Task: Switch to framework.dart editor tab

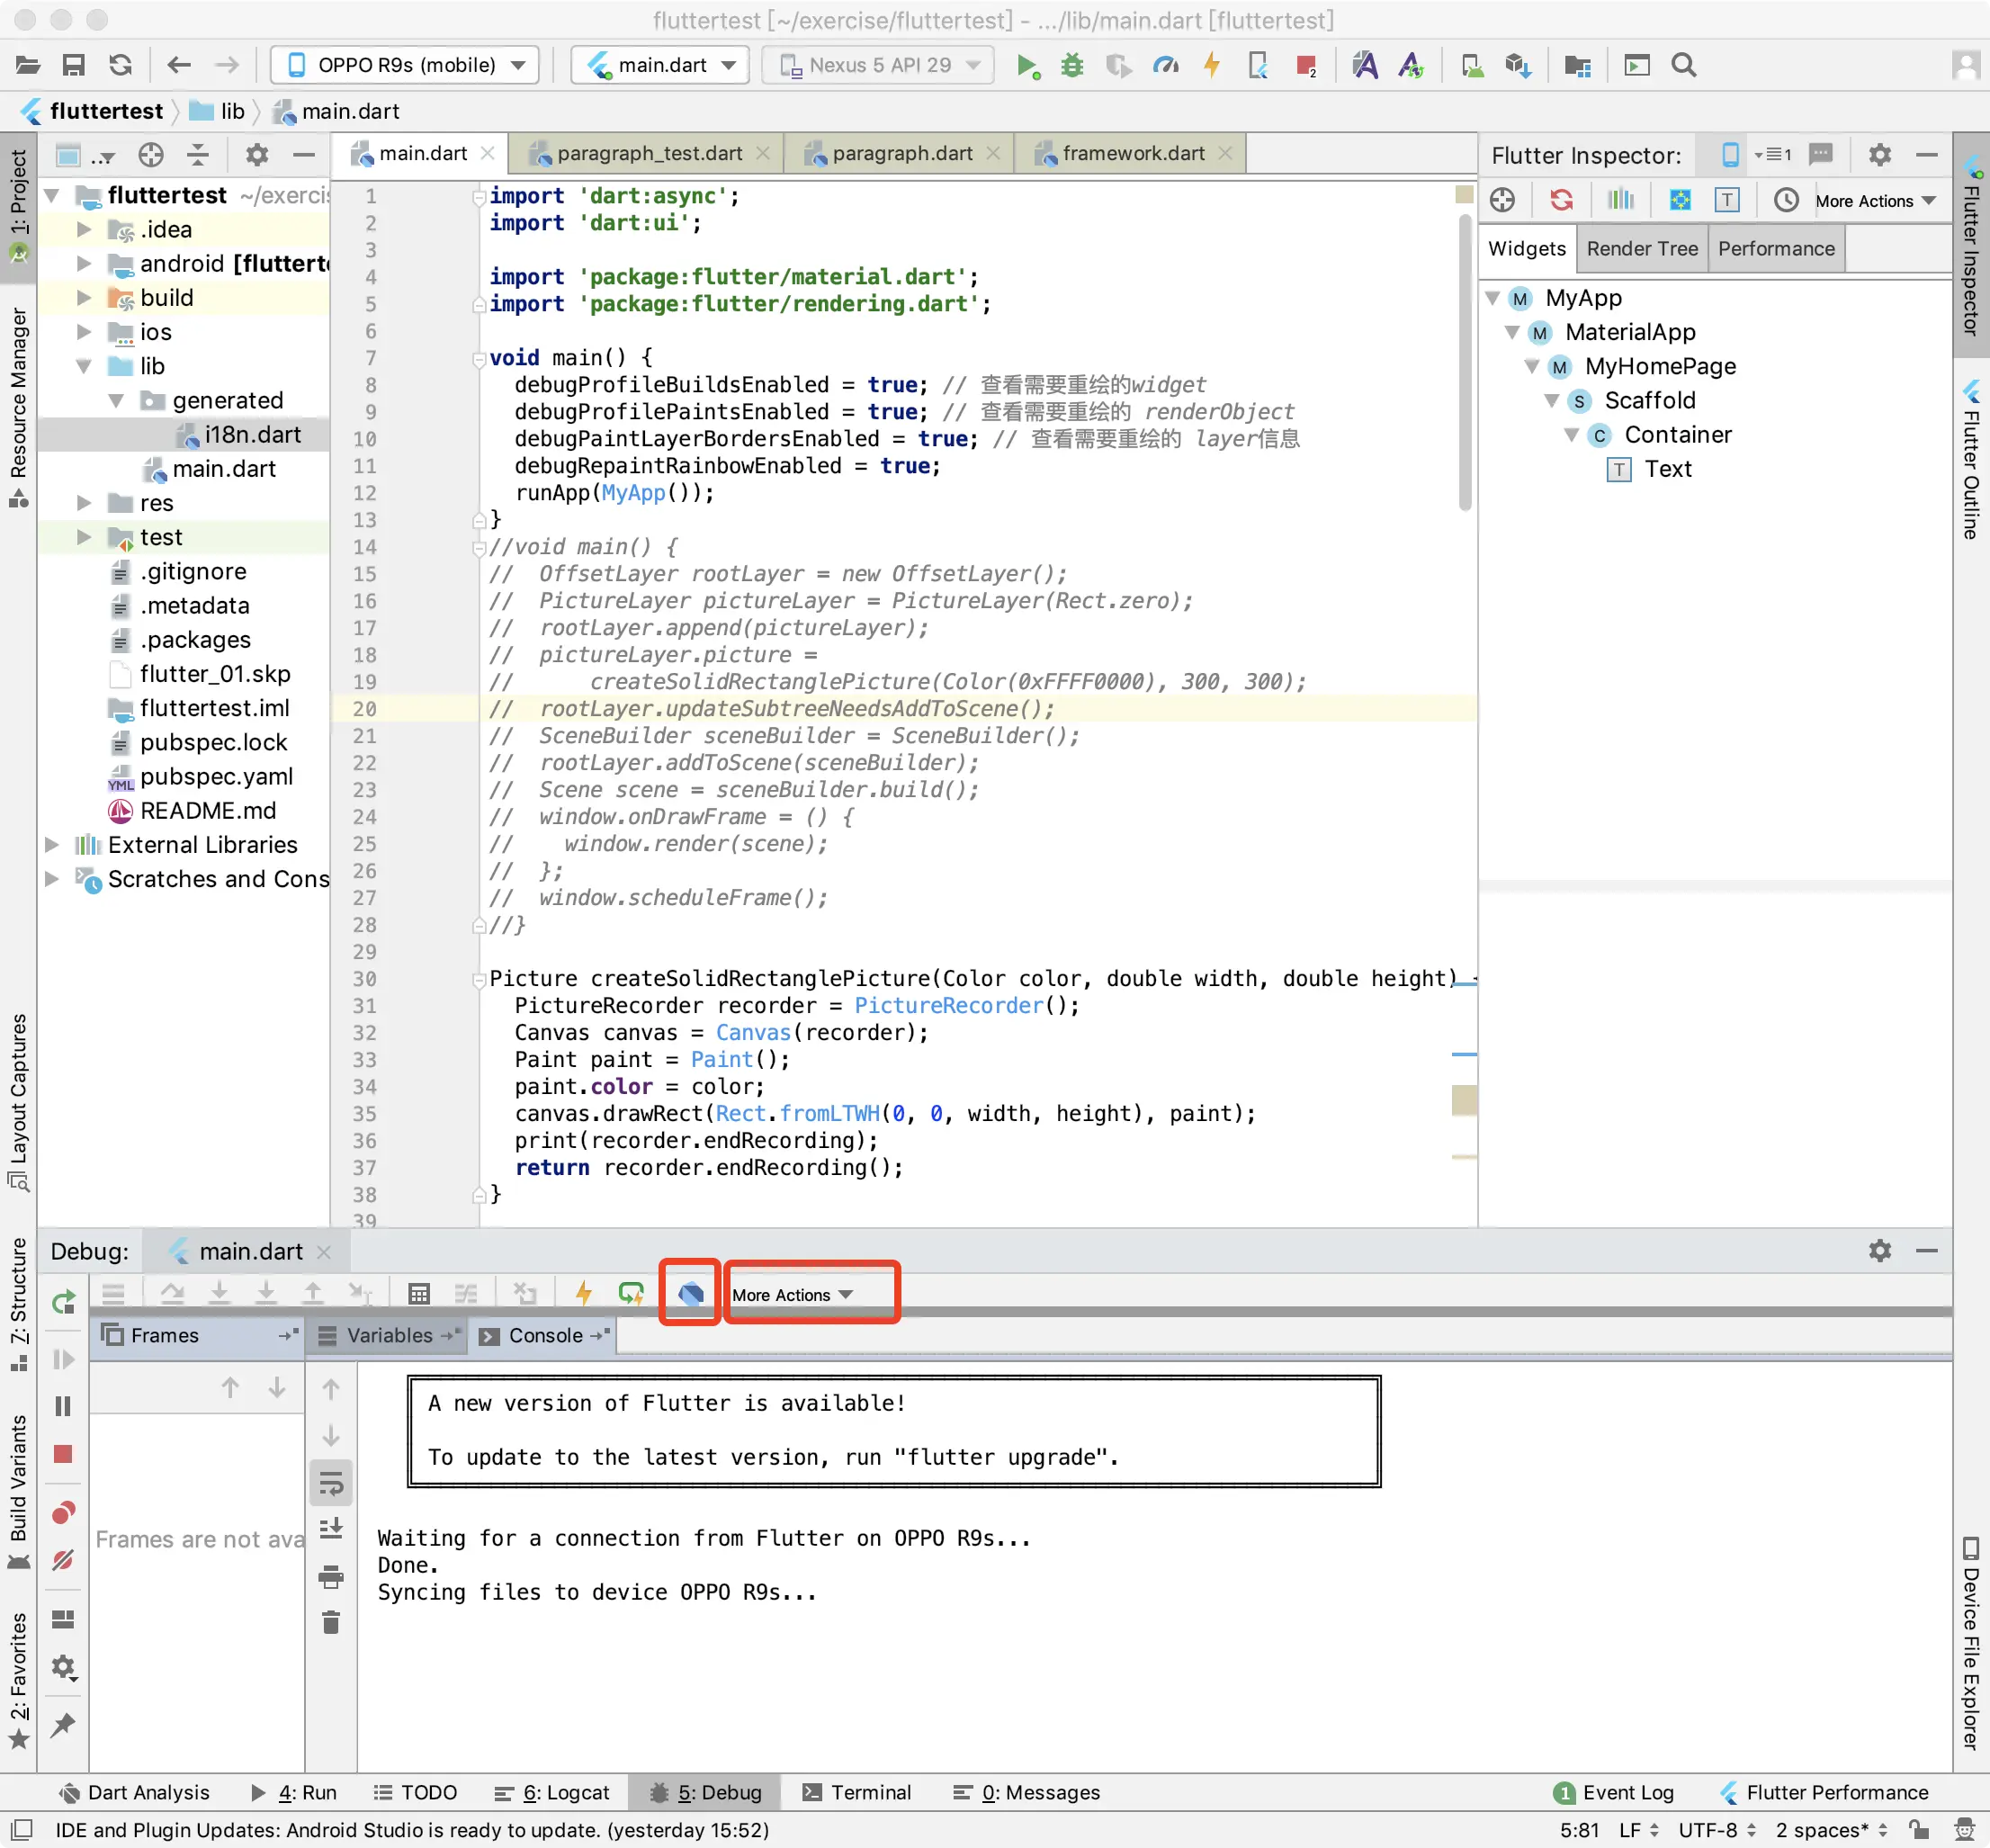Action: (1132, 153)
